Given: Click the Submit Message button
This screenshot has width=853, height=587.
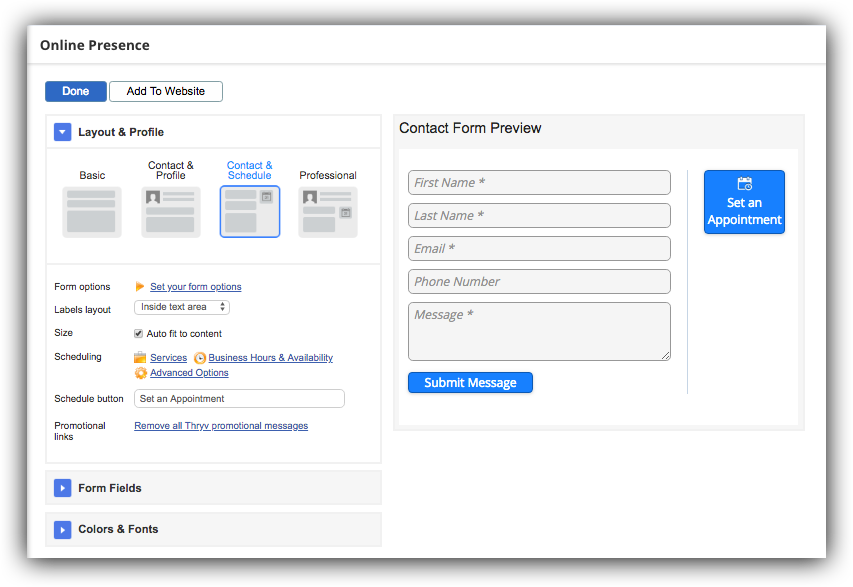Looking at the screenshot, I should 470,382.
